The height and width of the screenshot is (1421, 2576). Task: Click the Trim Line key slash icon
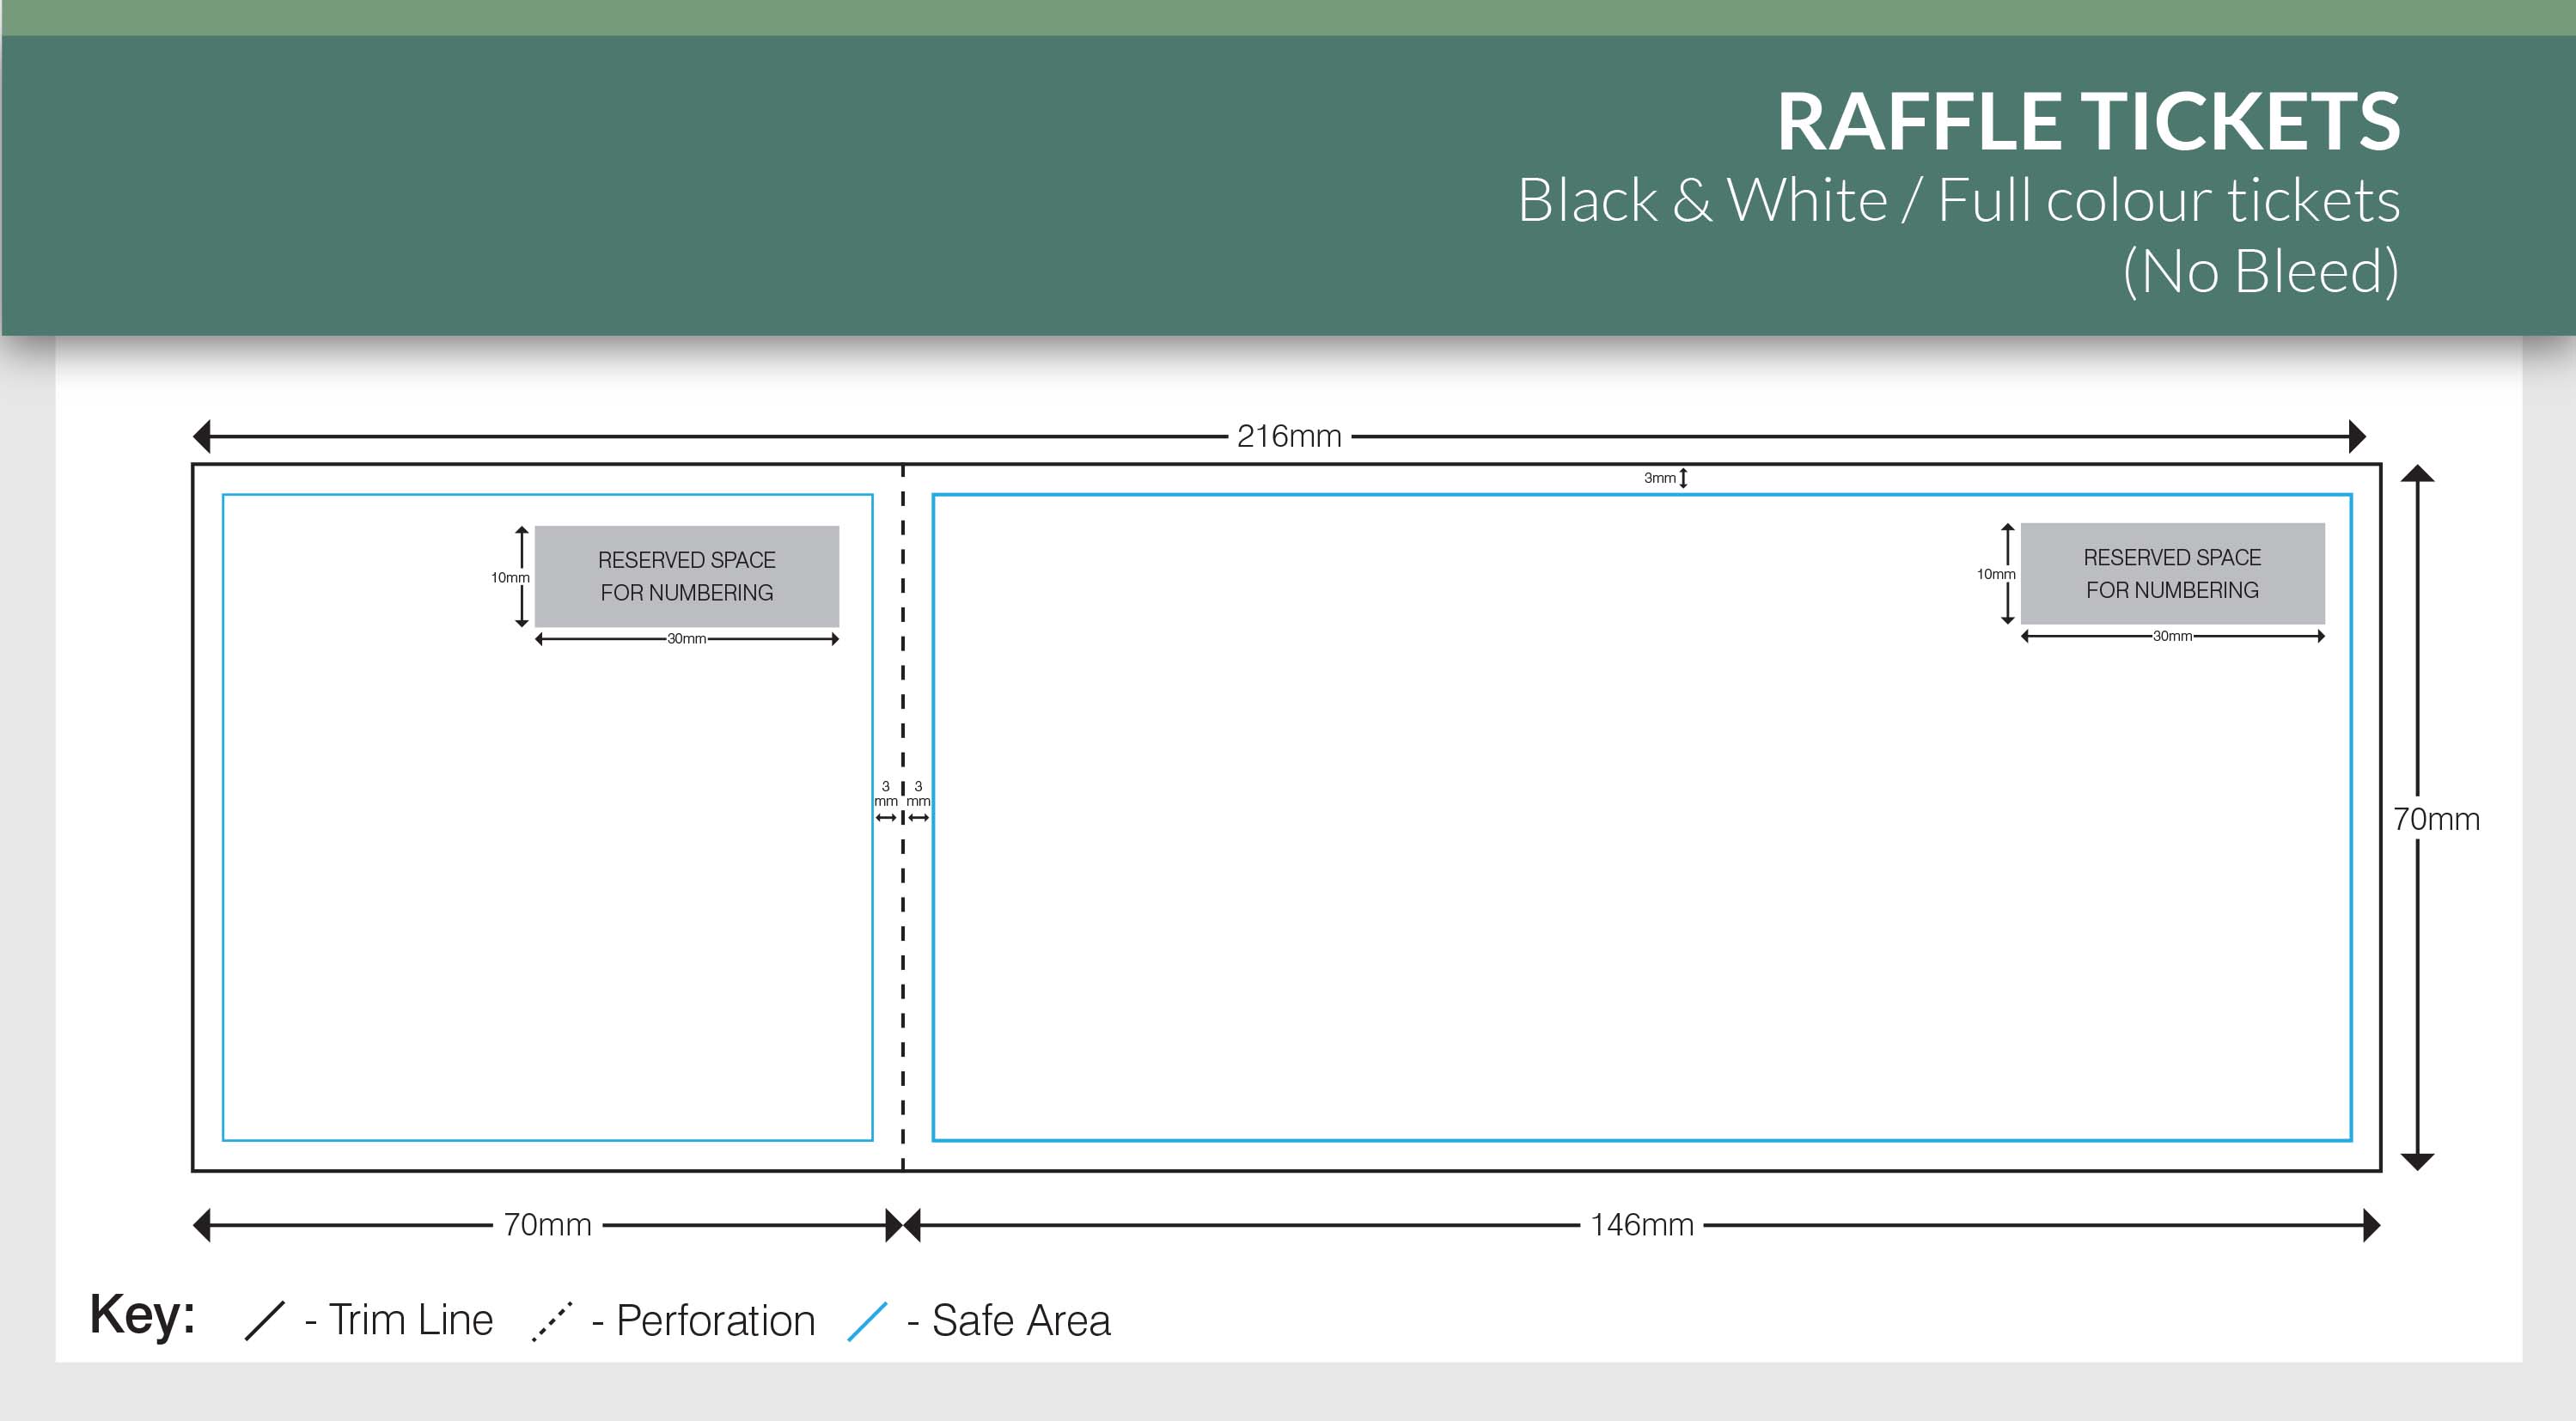point(265,1320)
